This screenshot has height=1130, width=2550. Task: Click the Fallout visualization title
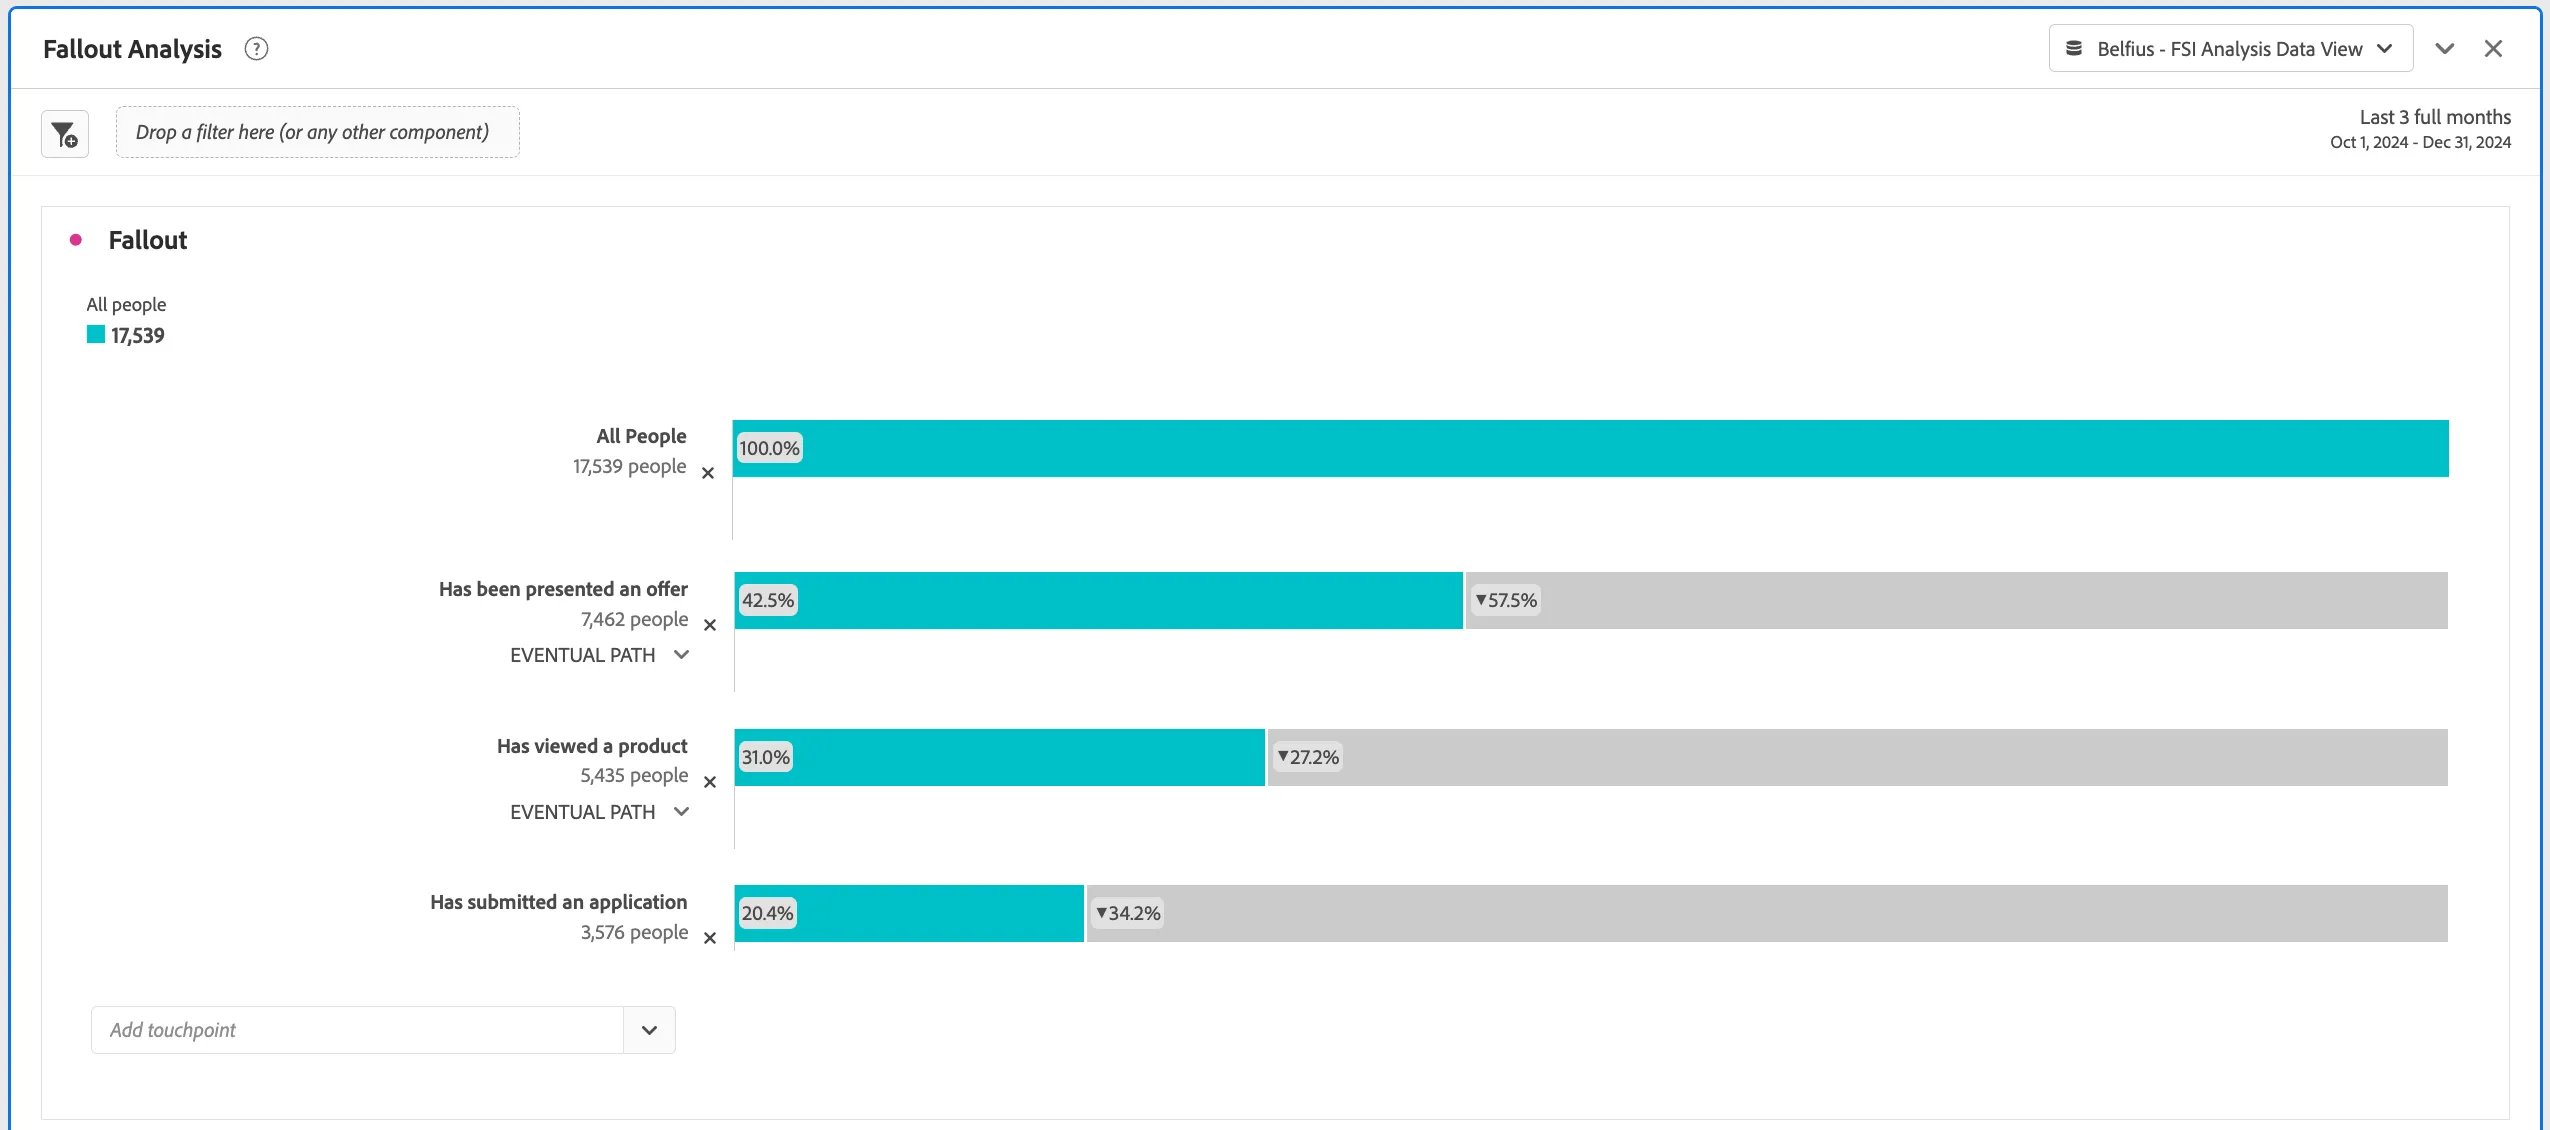tap(148, 240)
